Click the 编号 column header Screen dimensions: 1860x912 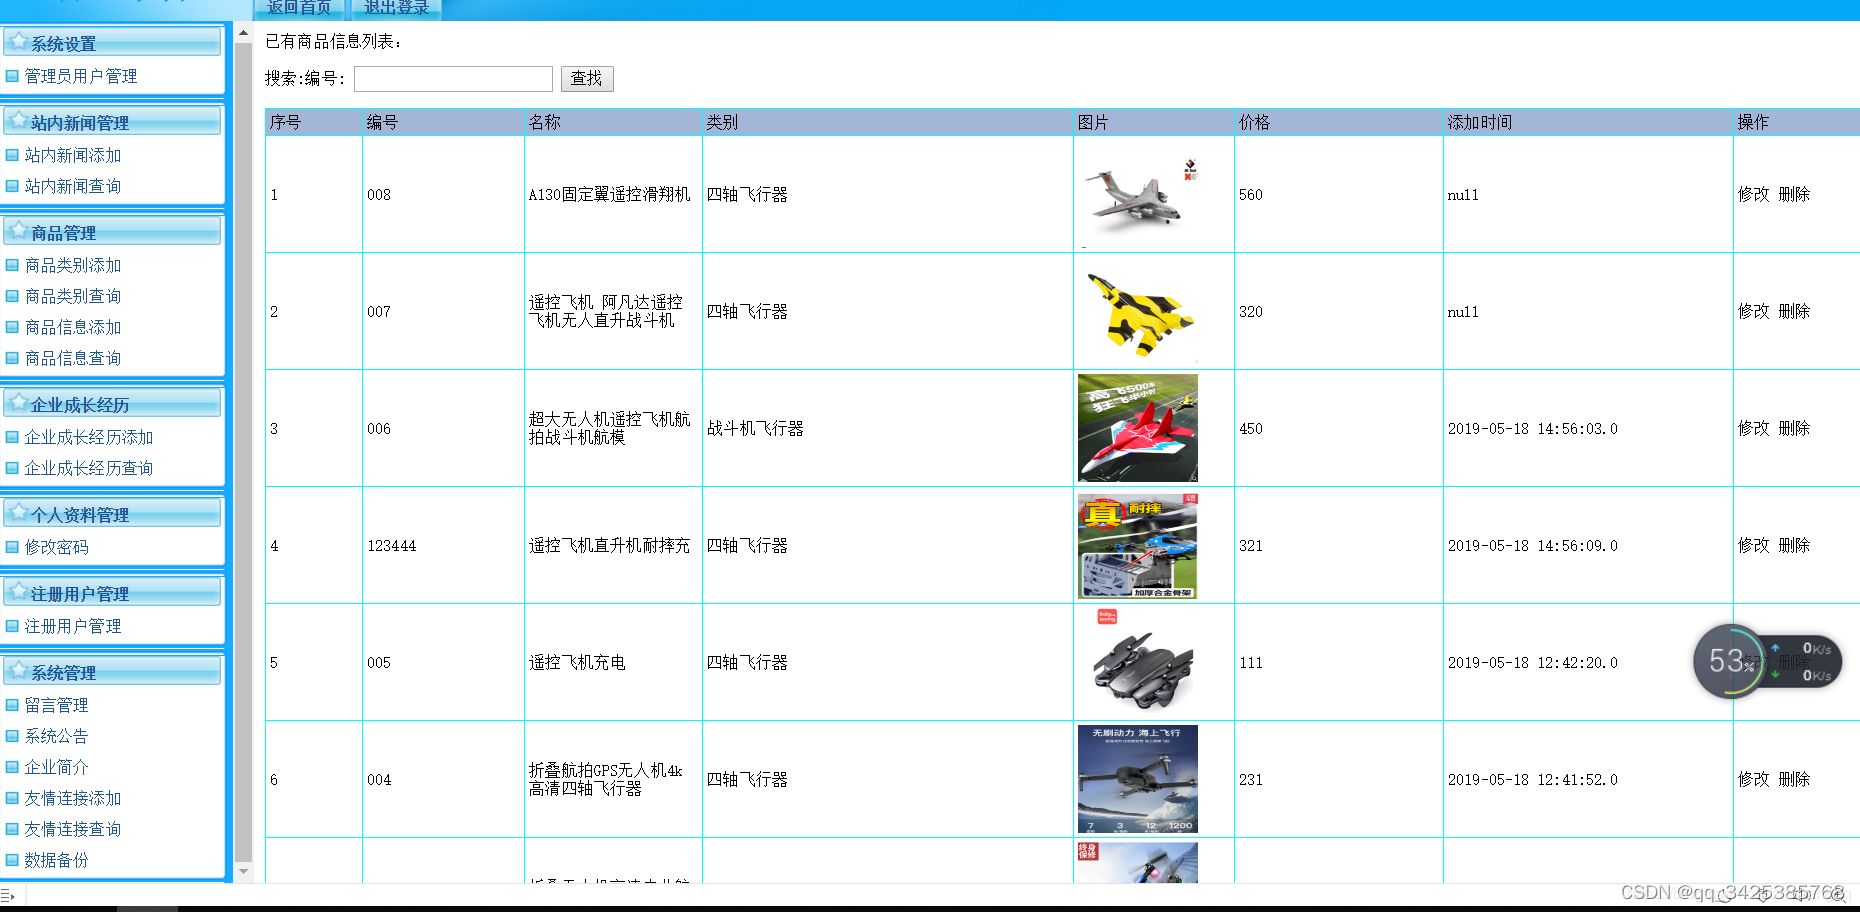tap(382, 122)
